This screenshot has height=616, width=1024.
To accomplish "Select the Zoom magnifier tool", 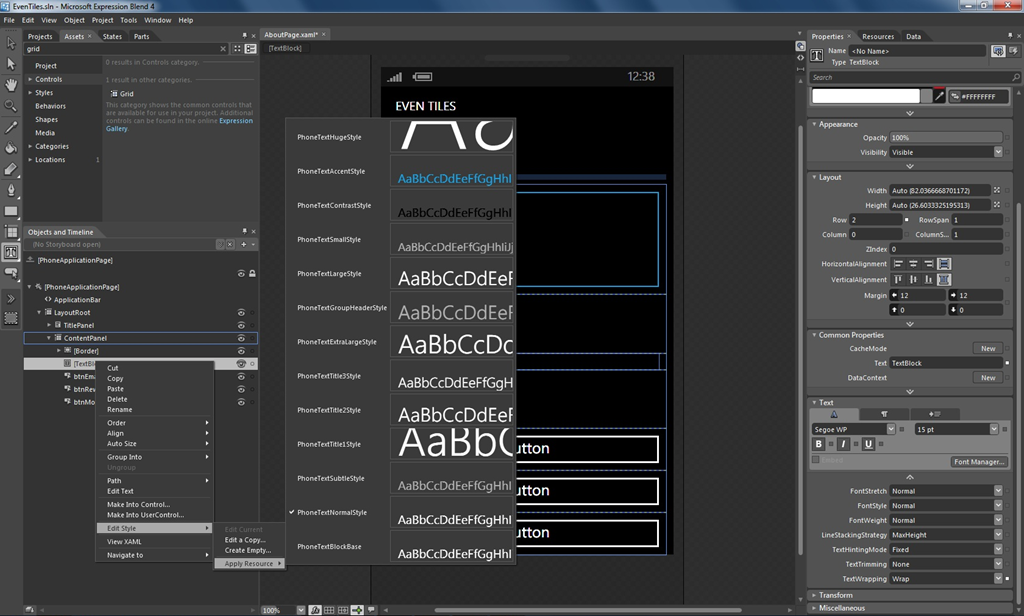I will [11, 105].
